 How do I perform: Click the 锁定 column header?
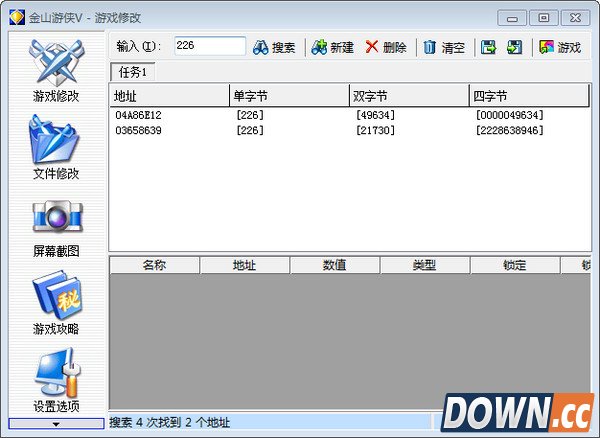(515, 265)
